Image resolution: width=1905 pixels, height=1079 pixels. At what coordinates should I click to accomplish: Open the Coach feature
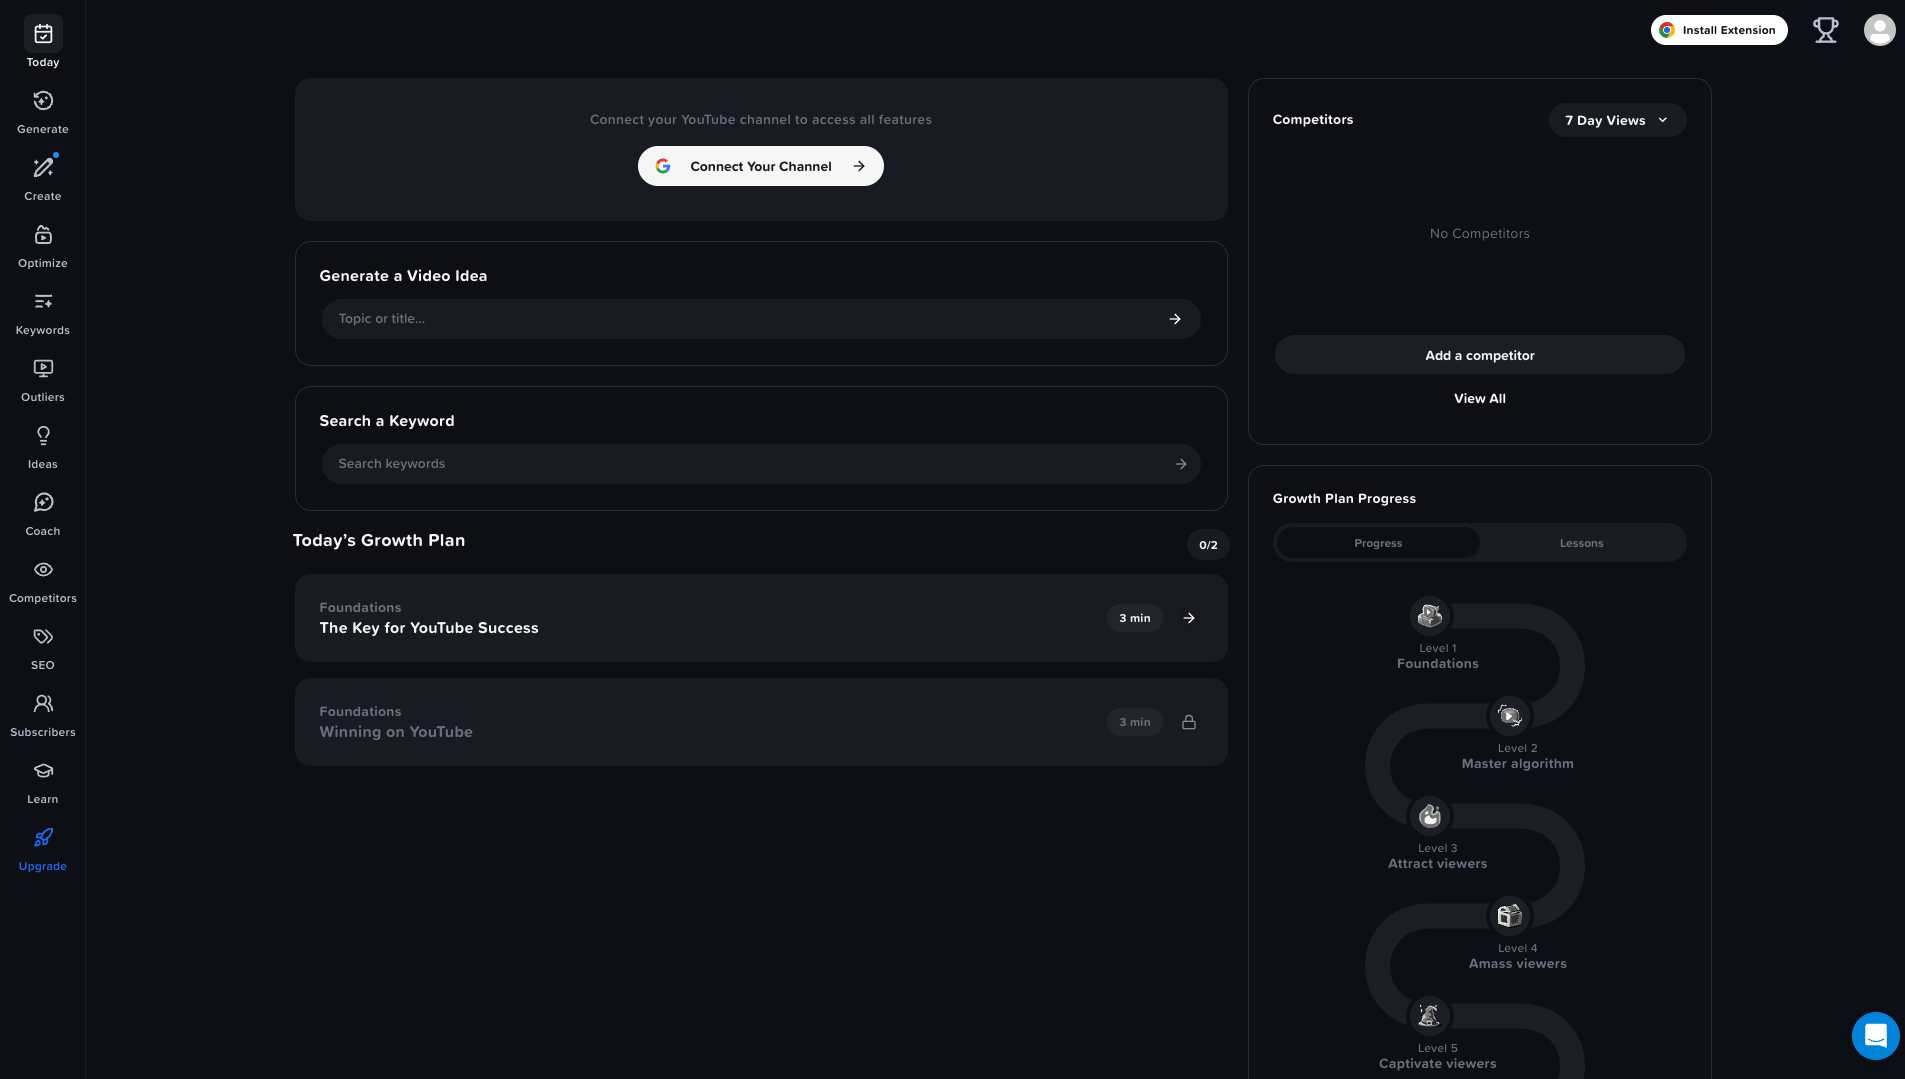pyautogui.click(x=42, y=502)
